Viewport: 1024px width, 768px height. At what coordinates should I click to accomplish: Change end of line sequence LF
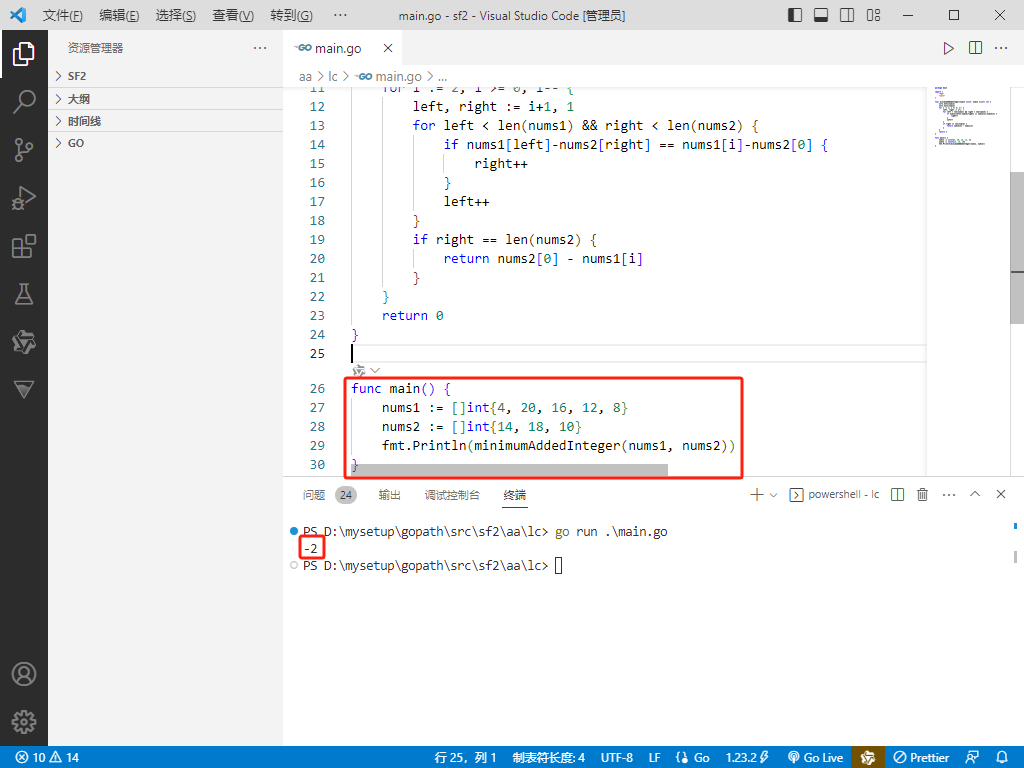pos(654,758)
